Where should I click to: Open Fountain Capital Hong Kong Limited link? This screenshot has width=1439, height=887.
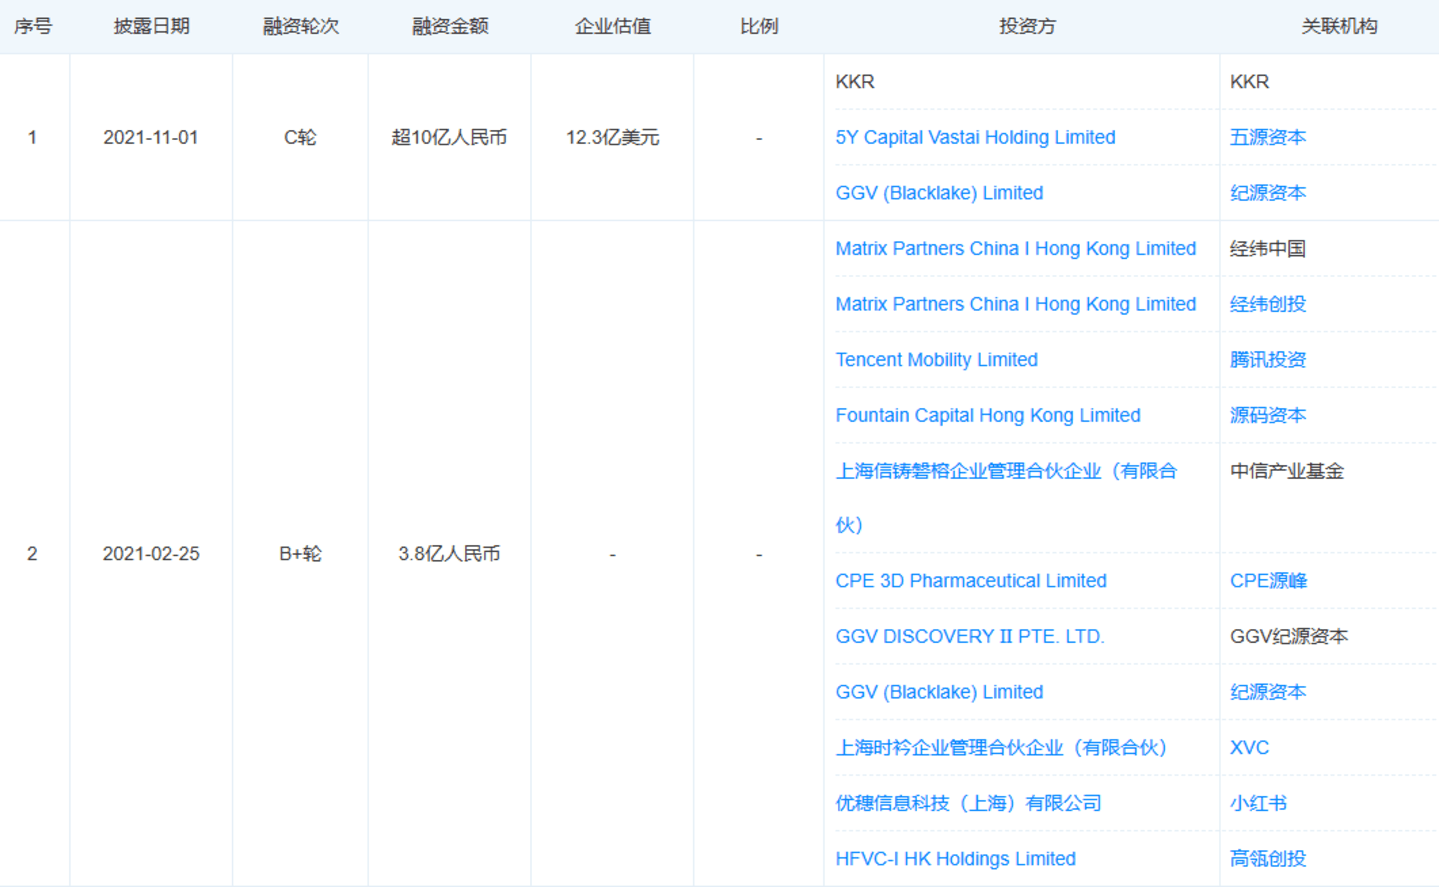[988, 415]
